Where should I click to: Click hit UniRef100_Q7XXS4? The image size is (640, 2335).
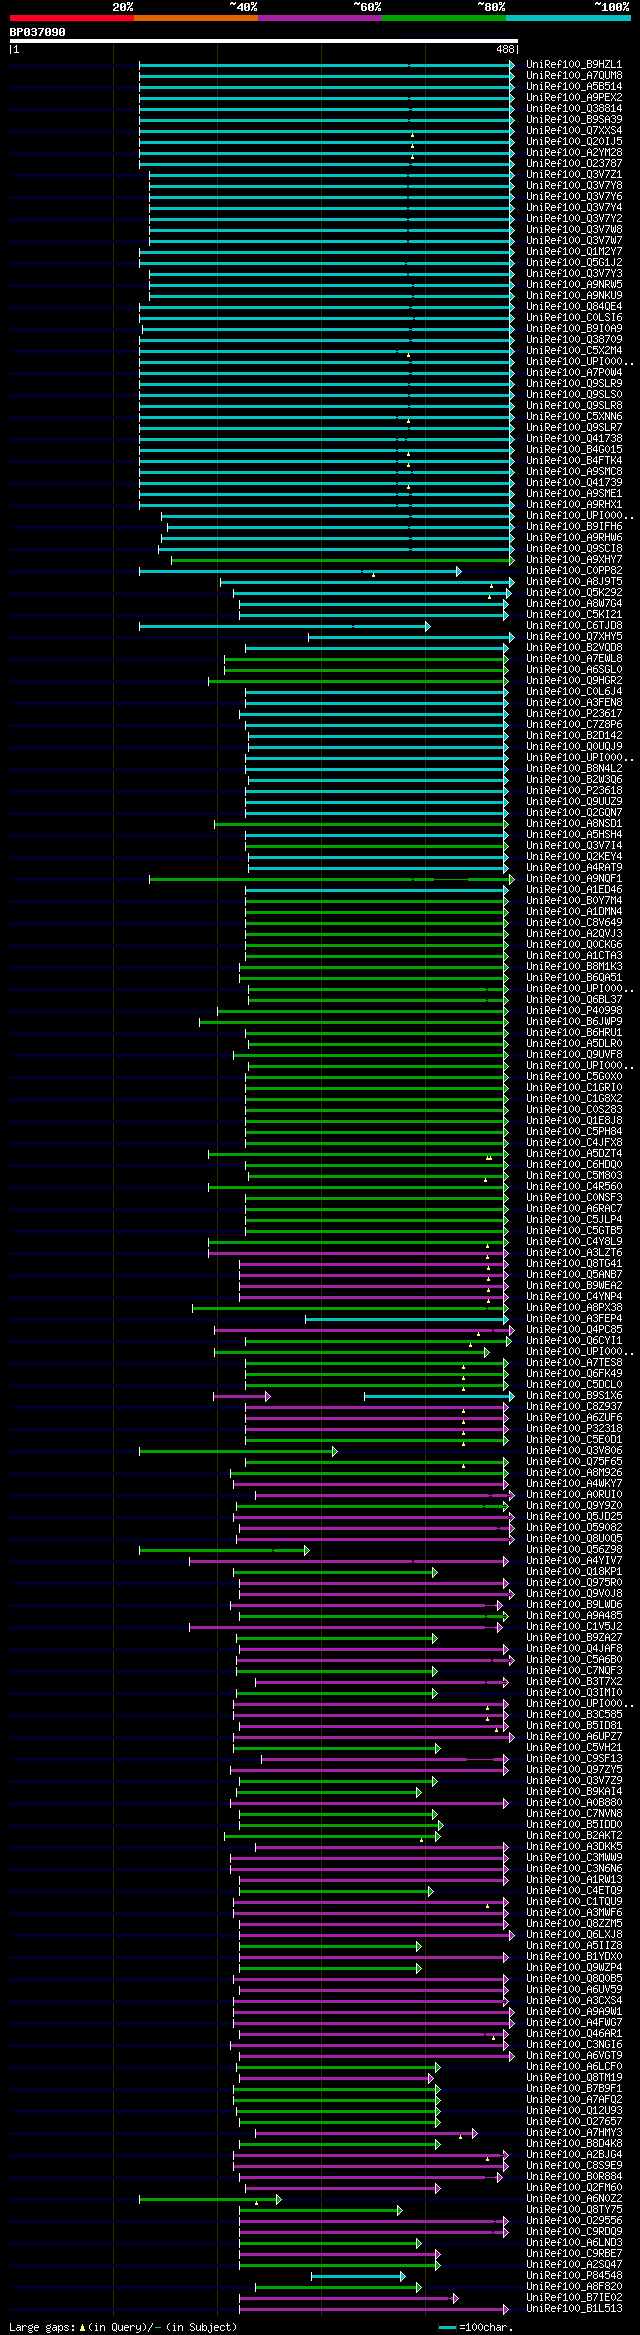coord(574,131)
